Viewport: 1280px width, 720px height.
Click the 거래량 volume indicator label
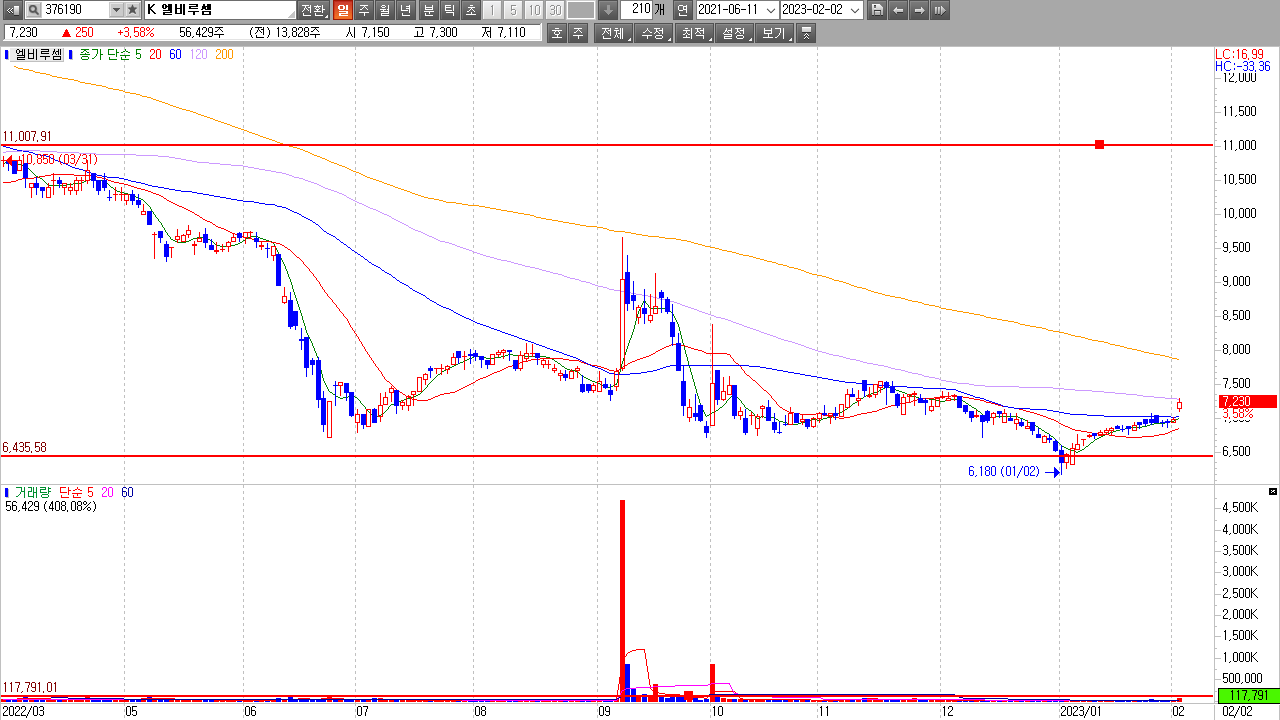[x=33, y=492]
